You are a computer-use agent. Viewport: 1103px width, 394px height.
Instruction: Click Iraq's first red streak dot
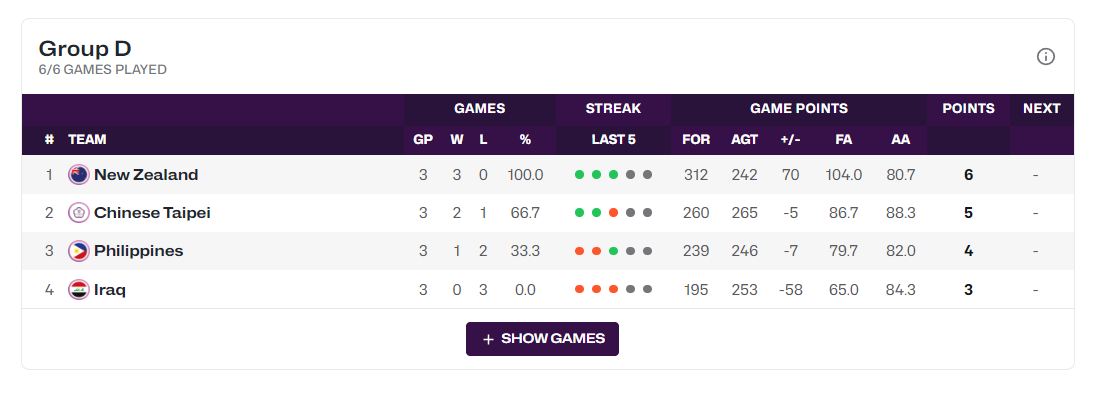click(x=579, y=289)
